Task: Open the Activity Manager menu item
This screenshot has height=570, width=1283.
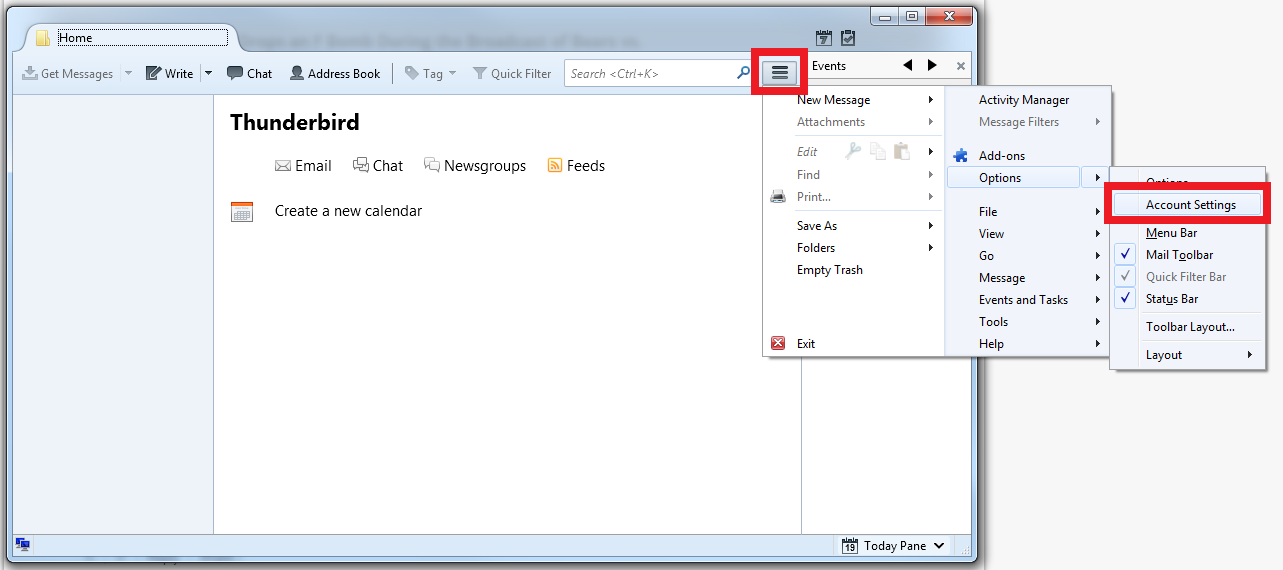Action: [x=1023, y=100]
